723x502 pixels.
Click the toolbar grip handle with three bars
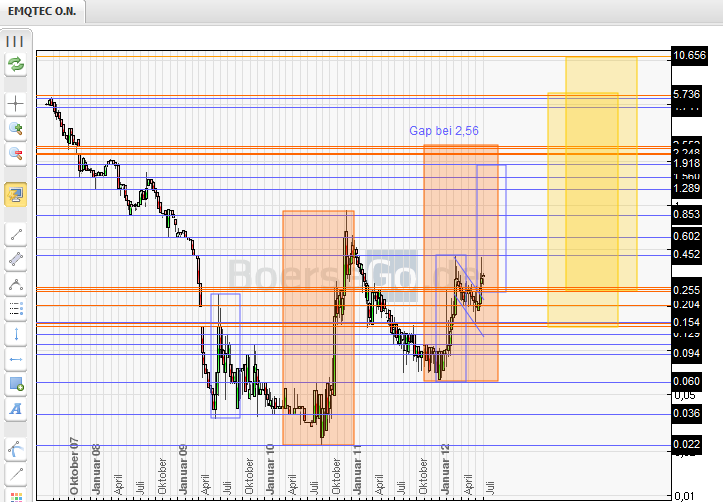15,41
